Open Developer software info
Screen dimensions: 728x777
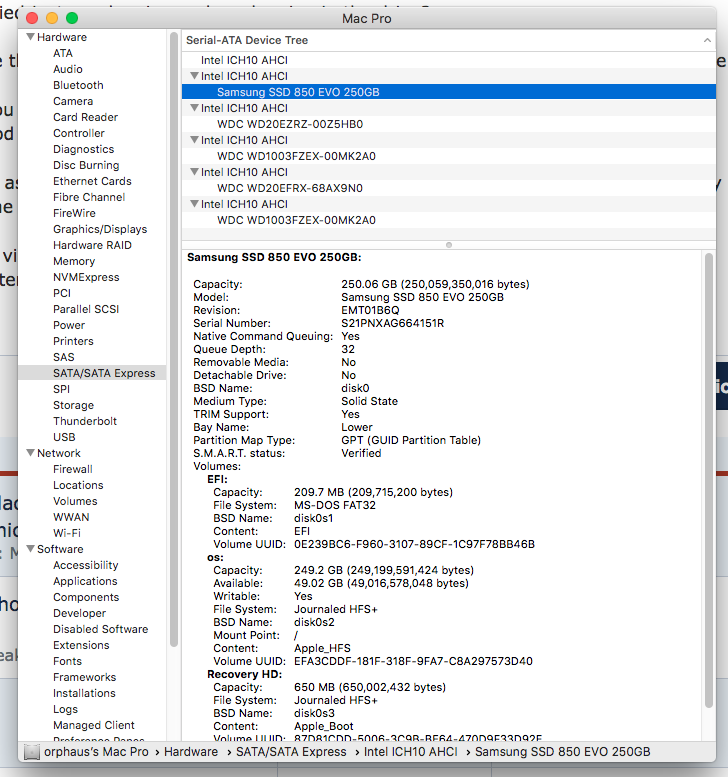(x=79, y=613)
